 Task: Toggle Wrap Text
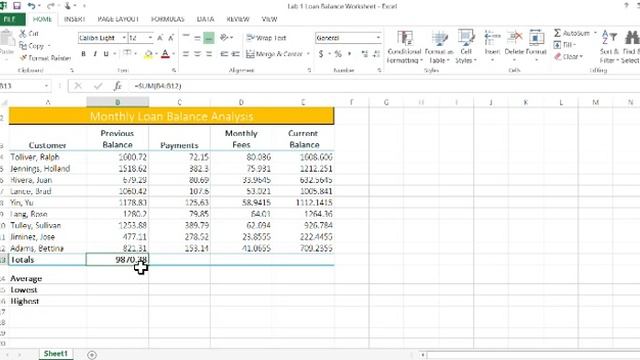click(x=266, y=38)
